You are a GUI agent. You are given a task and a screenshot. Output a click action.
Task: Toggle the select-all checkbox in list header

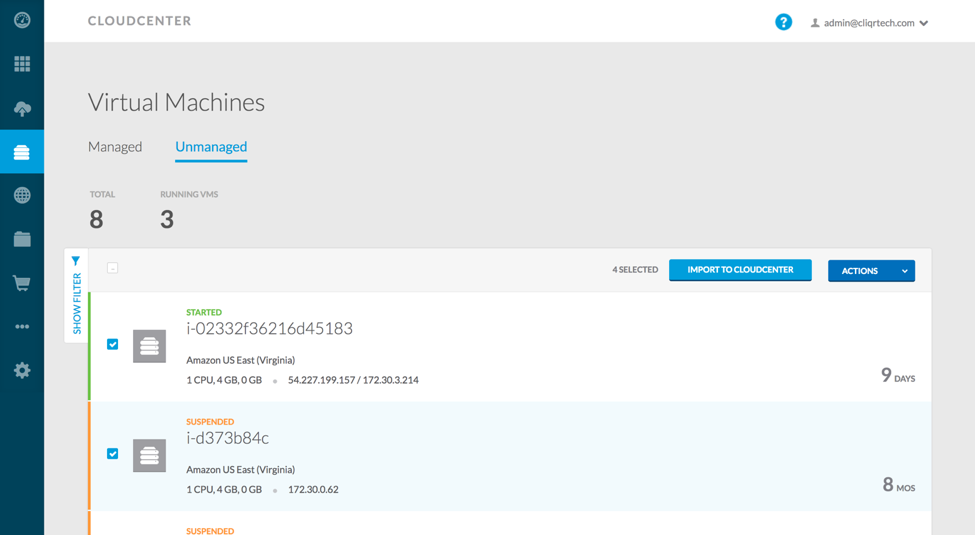coord(113,268)
